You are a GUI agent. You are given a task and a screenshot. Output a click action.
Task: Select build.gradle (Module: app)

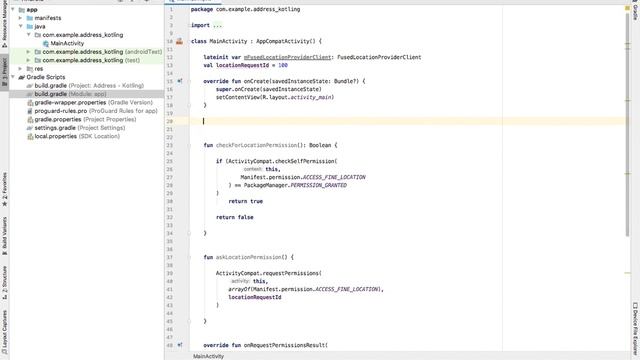[x=70, y=94]
